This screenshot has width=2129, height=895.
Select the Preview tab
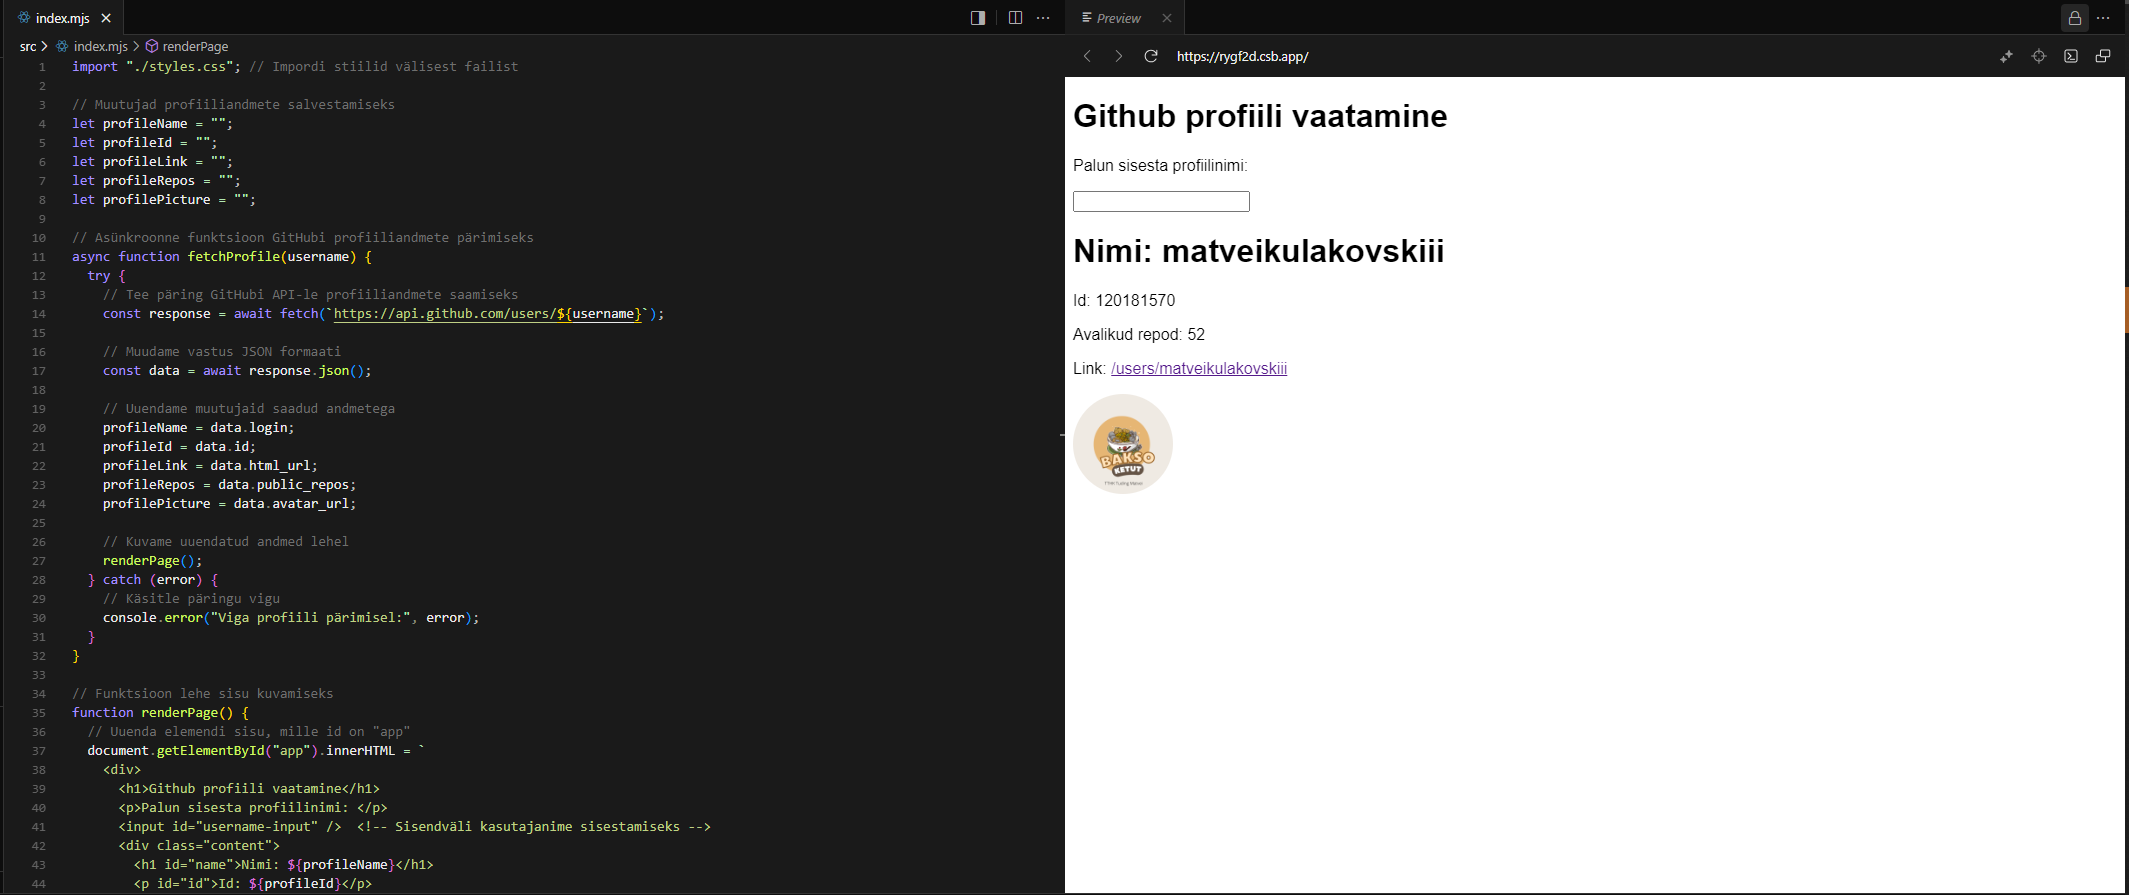tap(1118, 18)
